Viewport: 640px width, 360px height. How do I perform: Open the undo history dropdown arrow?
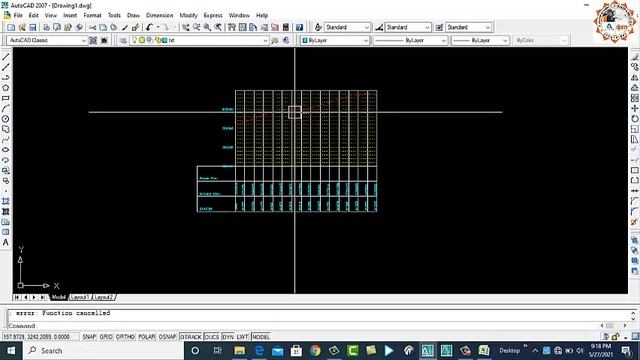pos(158,27)
